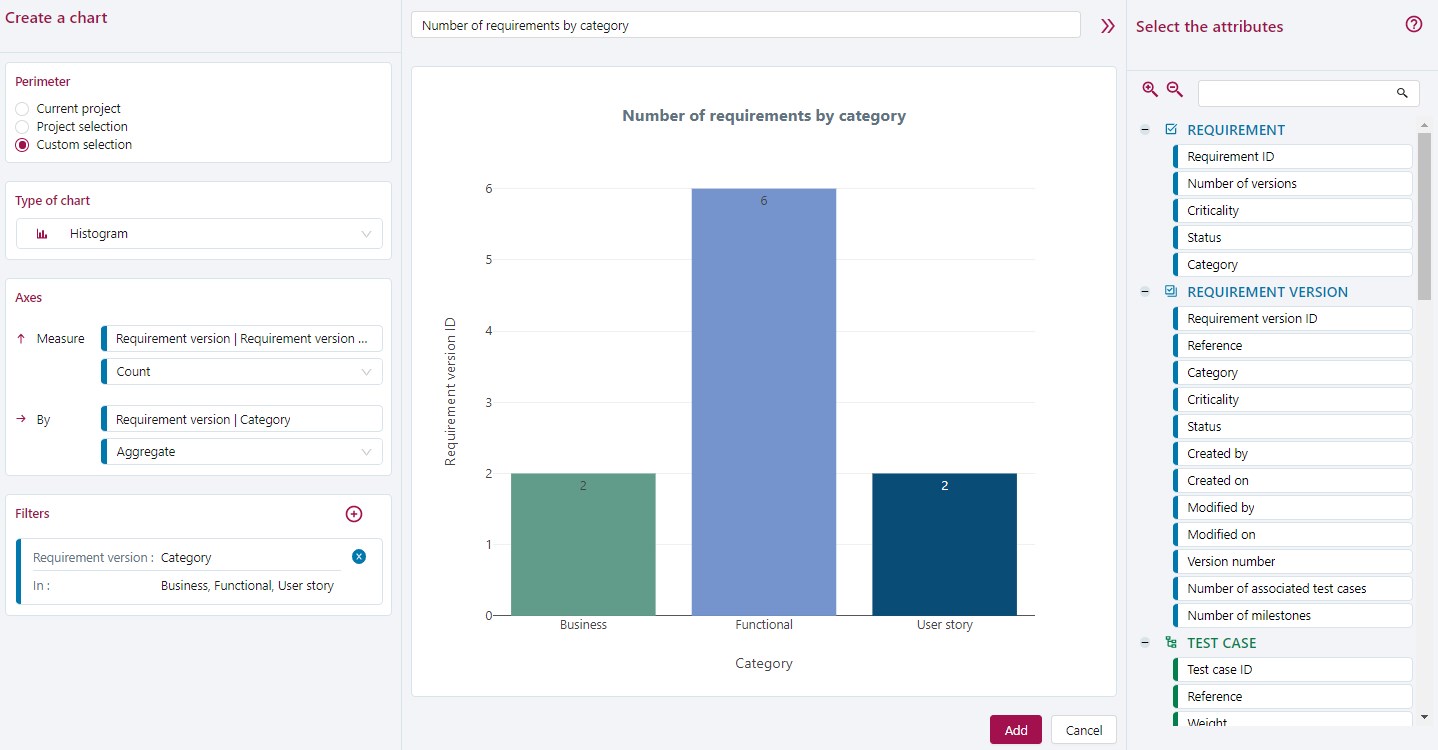The width and height of the screenshot is (1438, 750).
Task: Open the Type of chart Histogram dropdown
Action: 199,233
